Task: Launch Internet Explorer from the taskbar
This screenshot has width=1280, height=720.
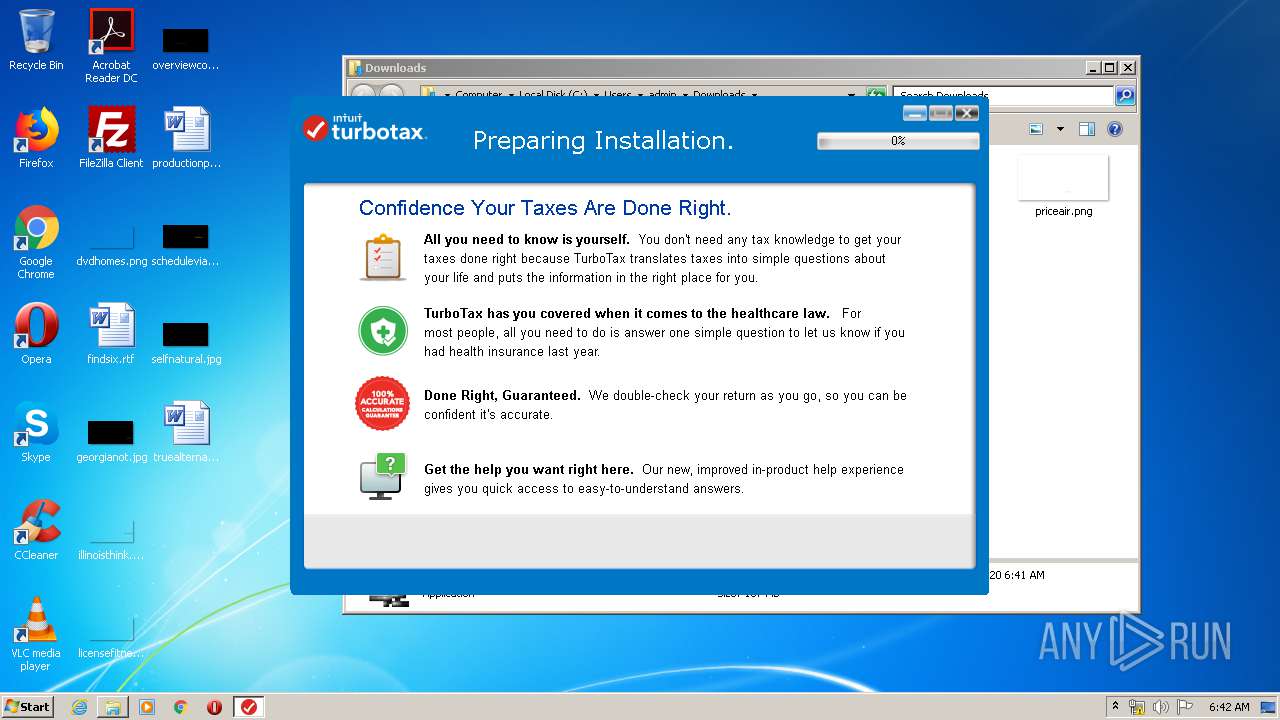Action: pyautogui.click(x=79, y=707)
